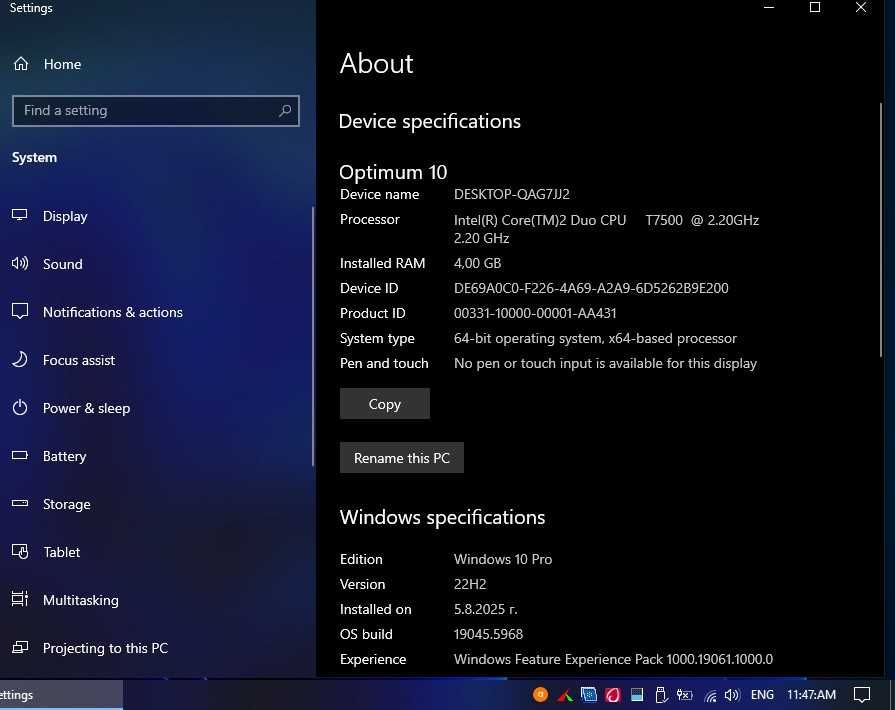
Task: Focus the Find a setting search box
Action: coord(155,111)
